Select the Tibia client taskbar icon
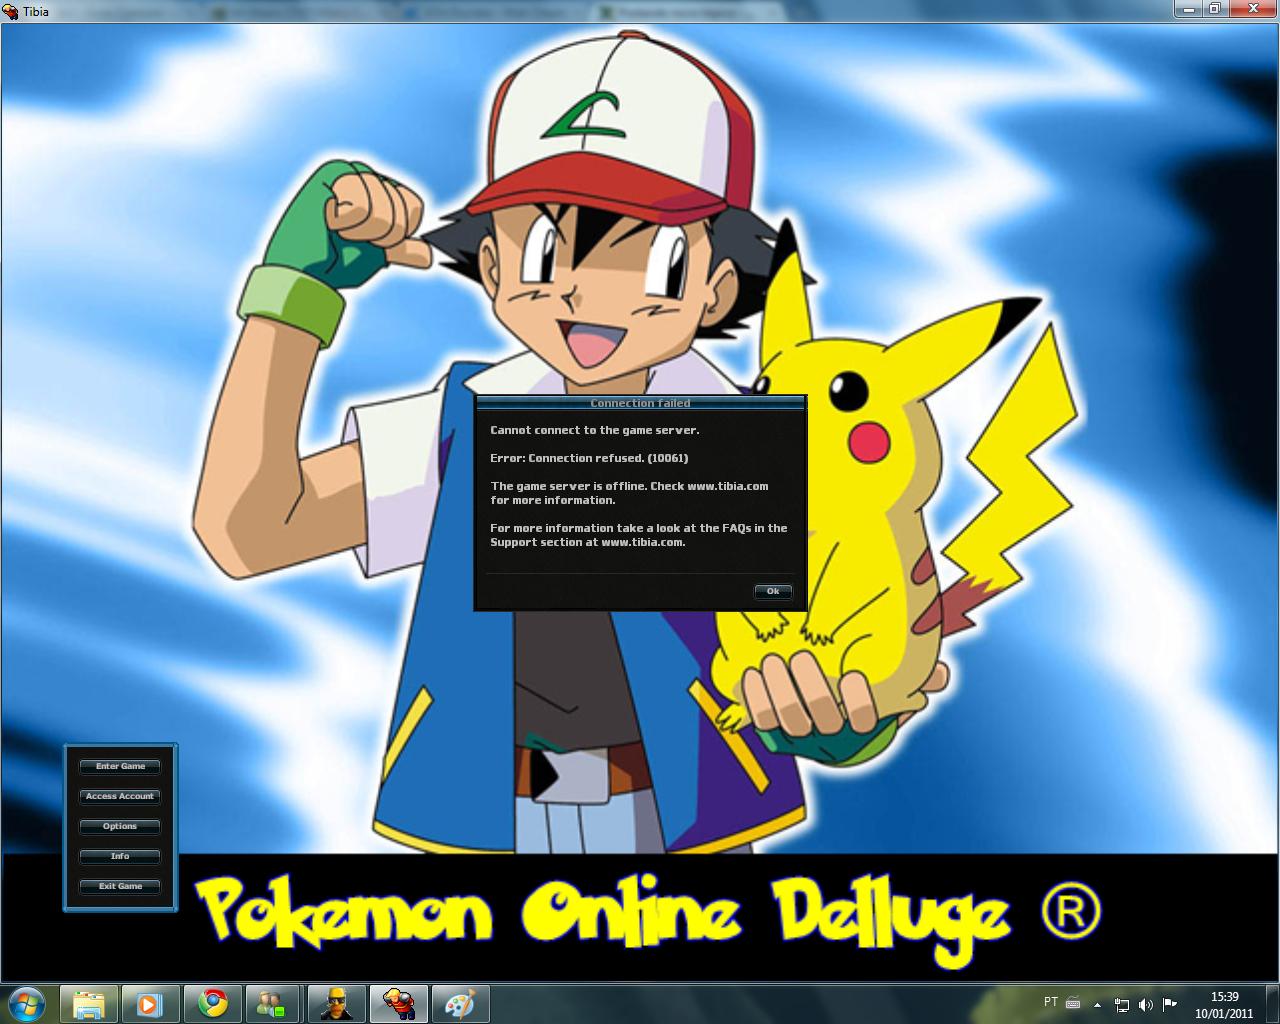Viewport: 1280px width, 1024px height. pyautogui.click(x=399, y=1004)
